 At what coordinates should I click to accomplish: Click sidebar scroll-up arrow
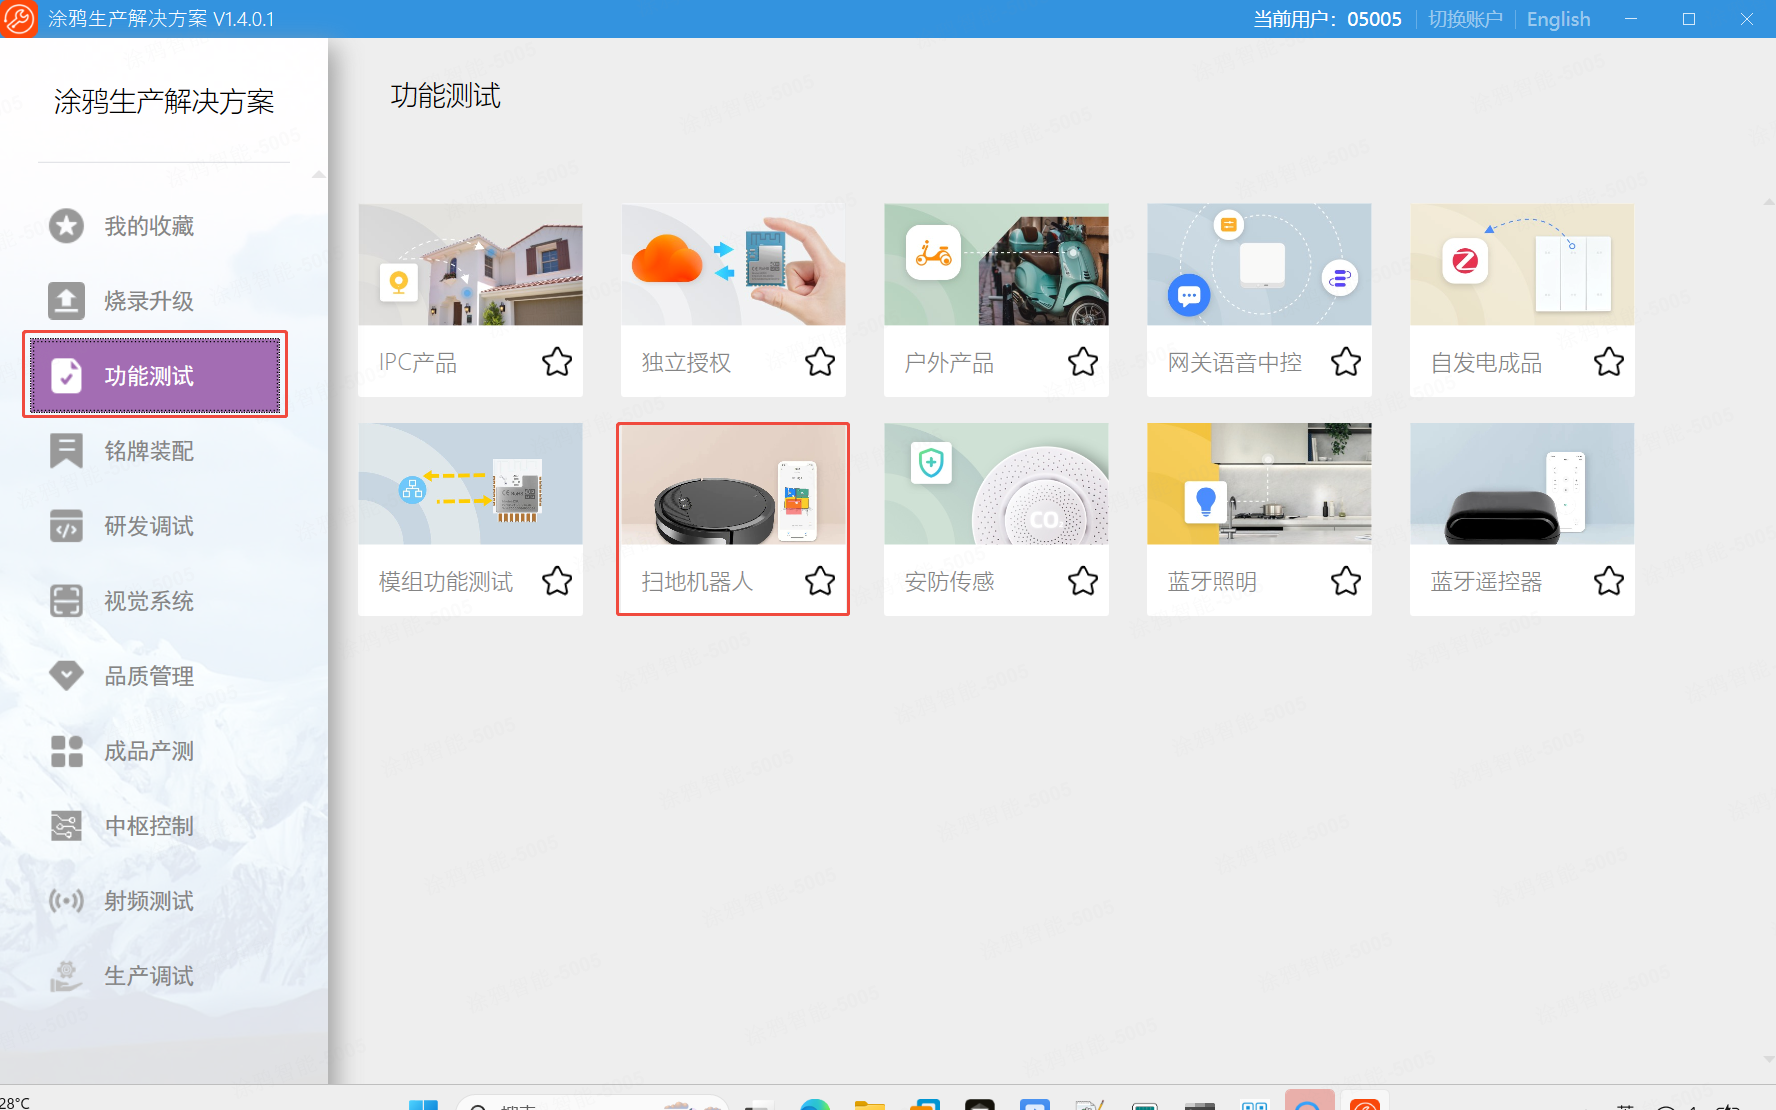318,175
